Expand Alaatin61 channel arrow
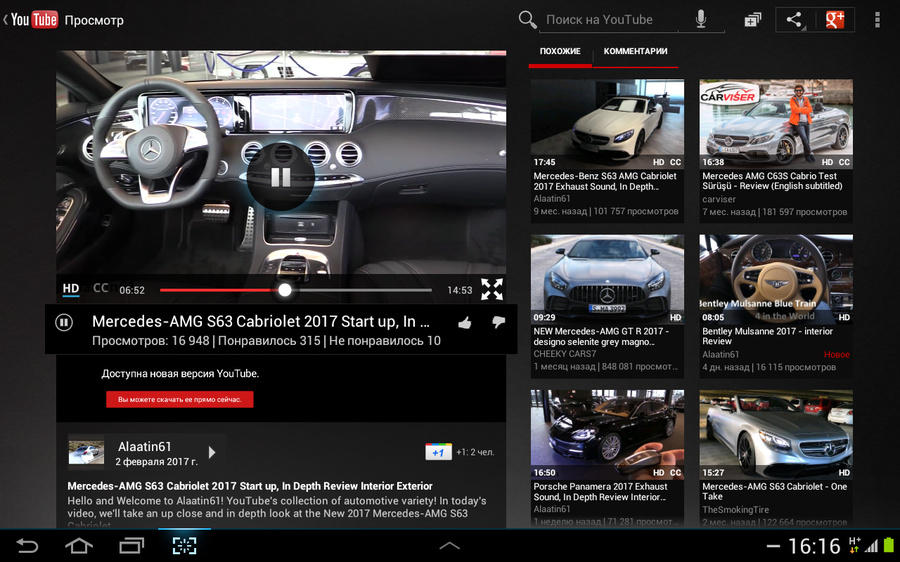Viewport: 900px width, 562px height. click(212, 452)
